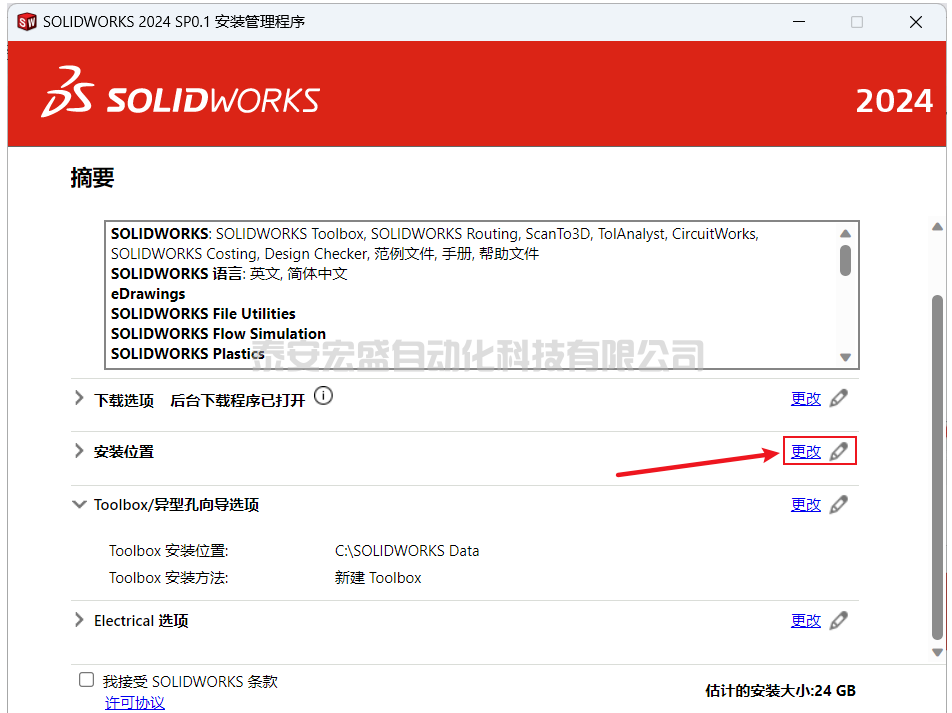952x713 pixels.
Task: Open the 更改 link for 安装位置
Action: point(805,452)
